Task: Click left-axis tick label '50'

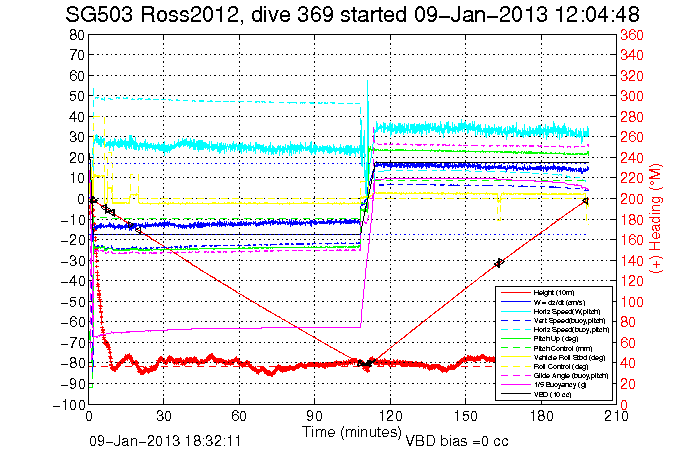Action: [77, 96]
